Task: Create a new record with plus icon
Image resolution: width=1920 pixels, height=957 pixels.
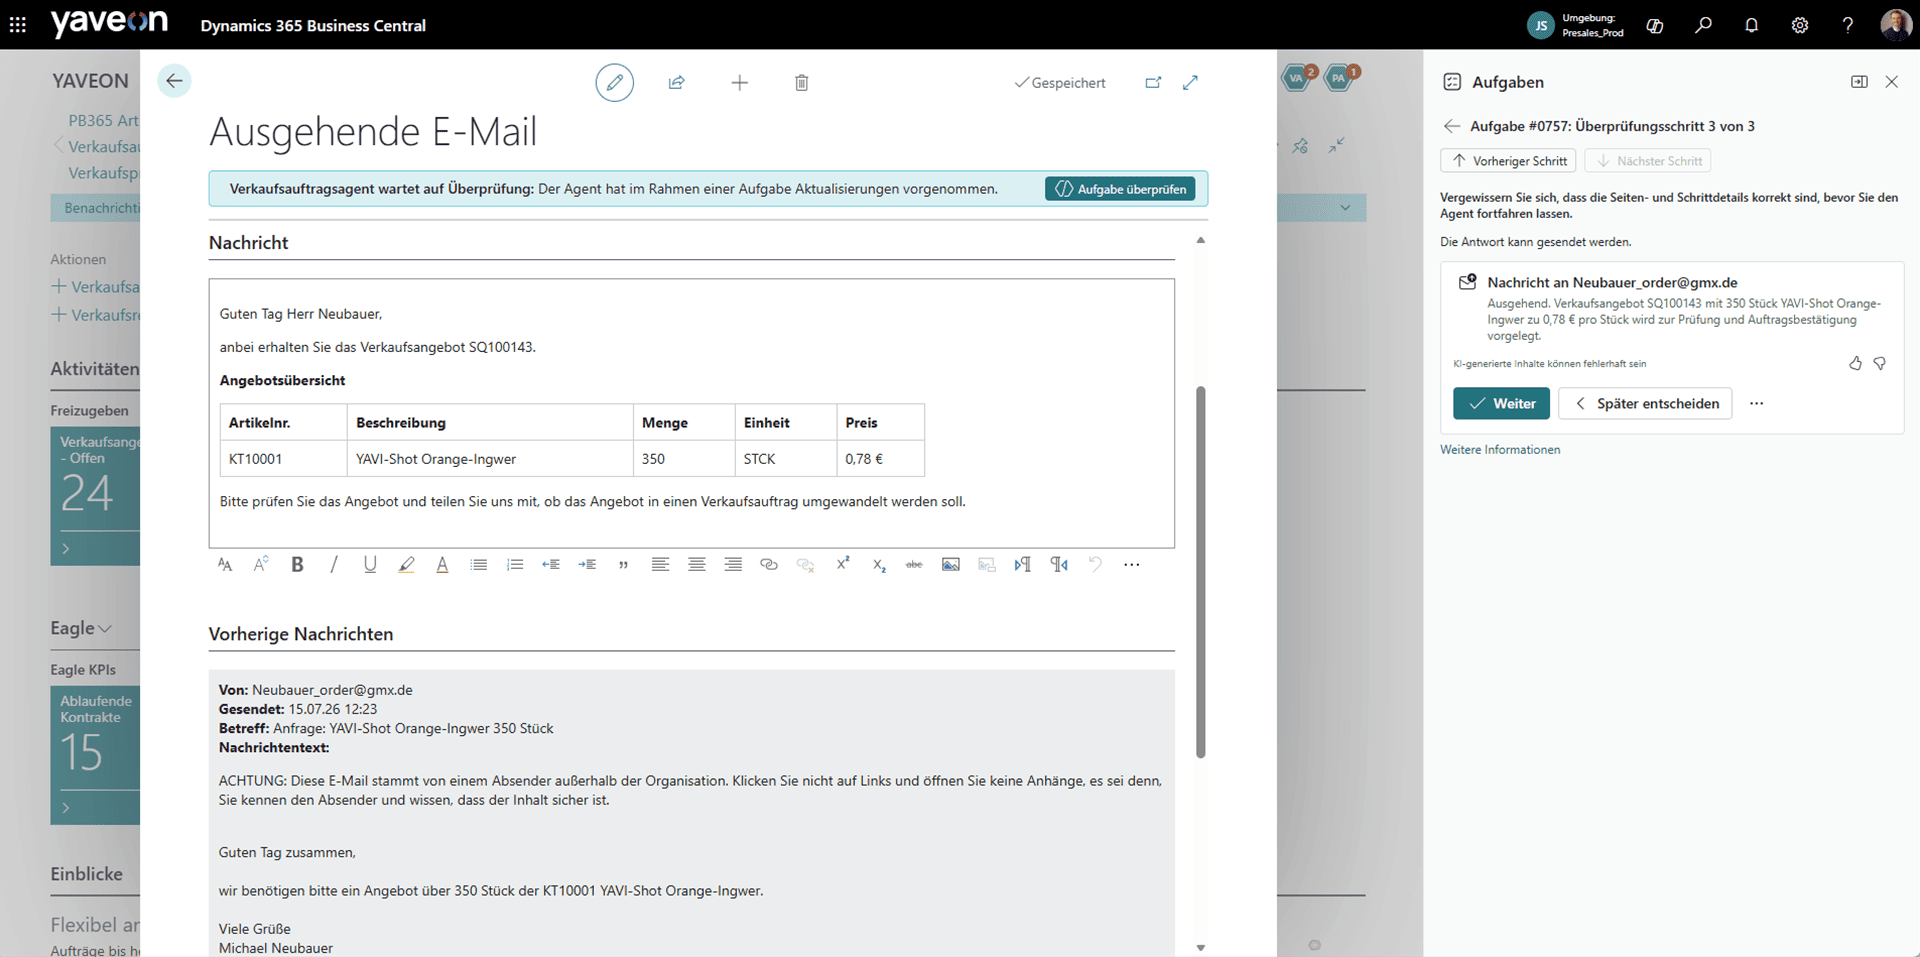Action: [740, 83]
